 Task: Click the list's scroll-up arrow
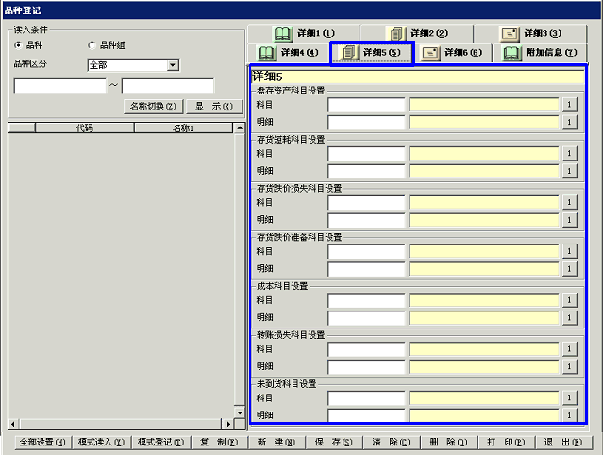[x=239, y=128]
